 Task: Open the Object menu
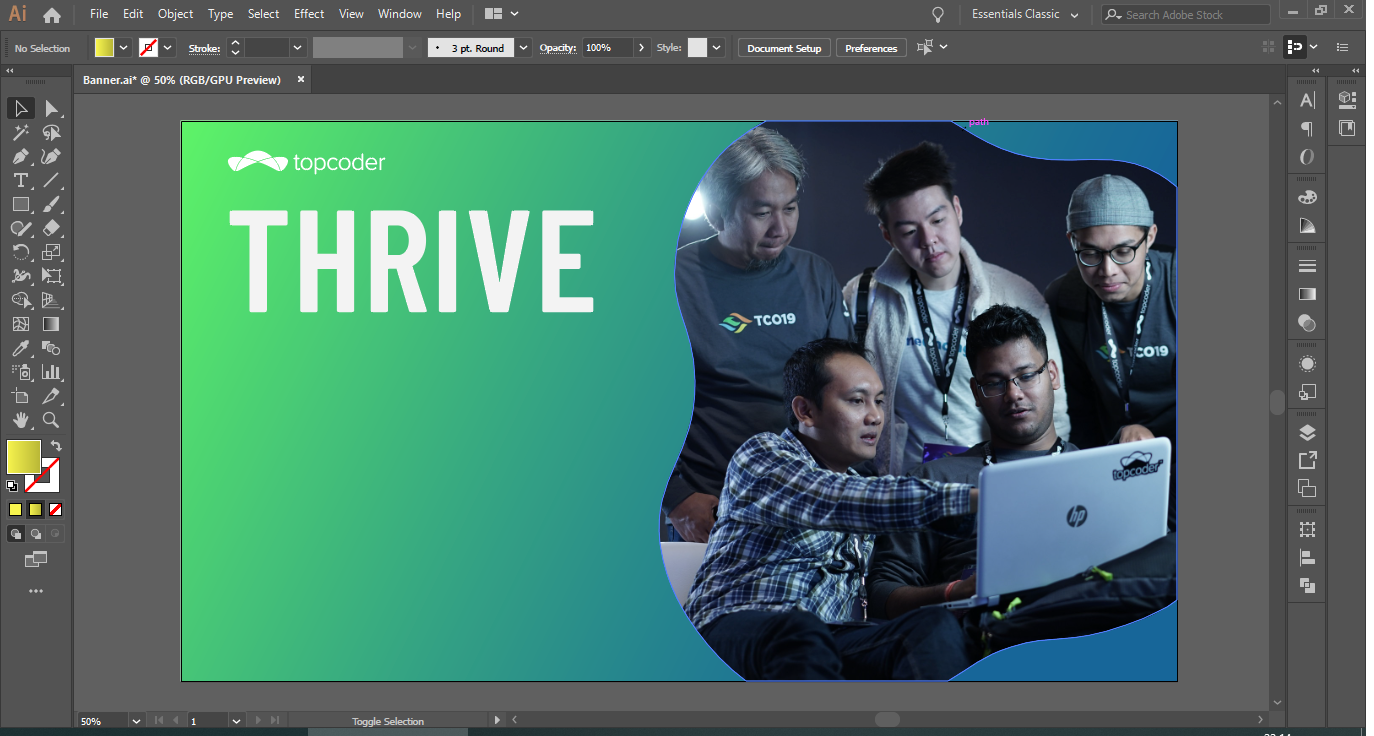point(176,14)
